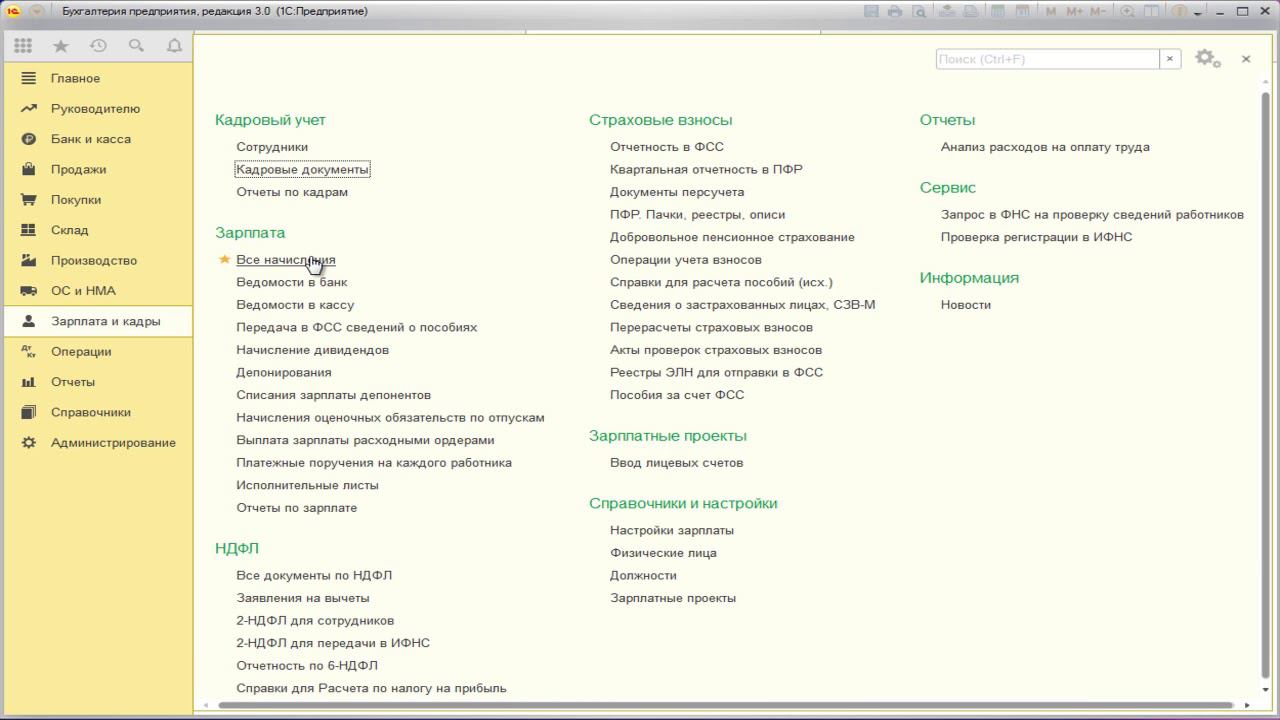This screenshot has width=1280, height=720.
Task: Open Все начисления
Action: 286,260
